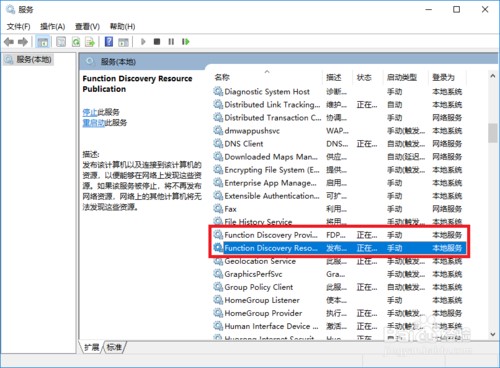Click the Refresh toolbar icon
The width and height of the screenshot is (500, 368).
coord(76,42)
